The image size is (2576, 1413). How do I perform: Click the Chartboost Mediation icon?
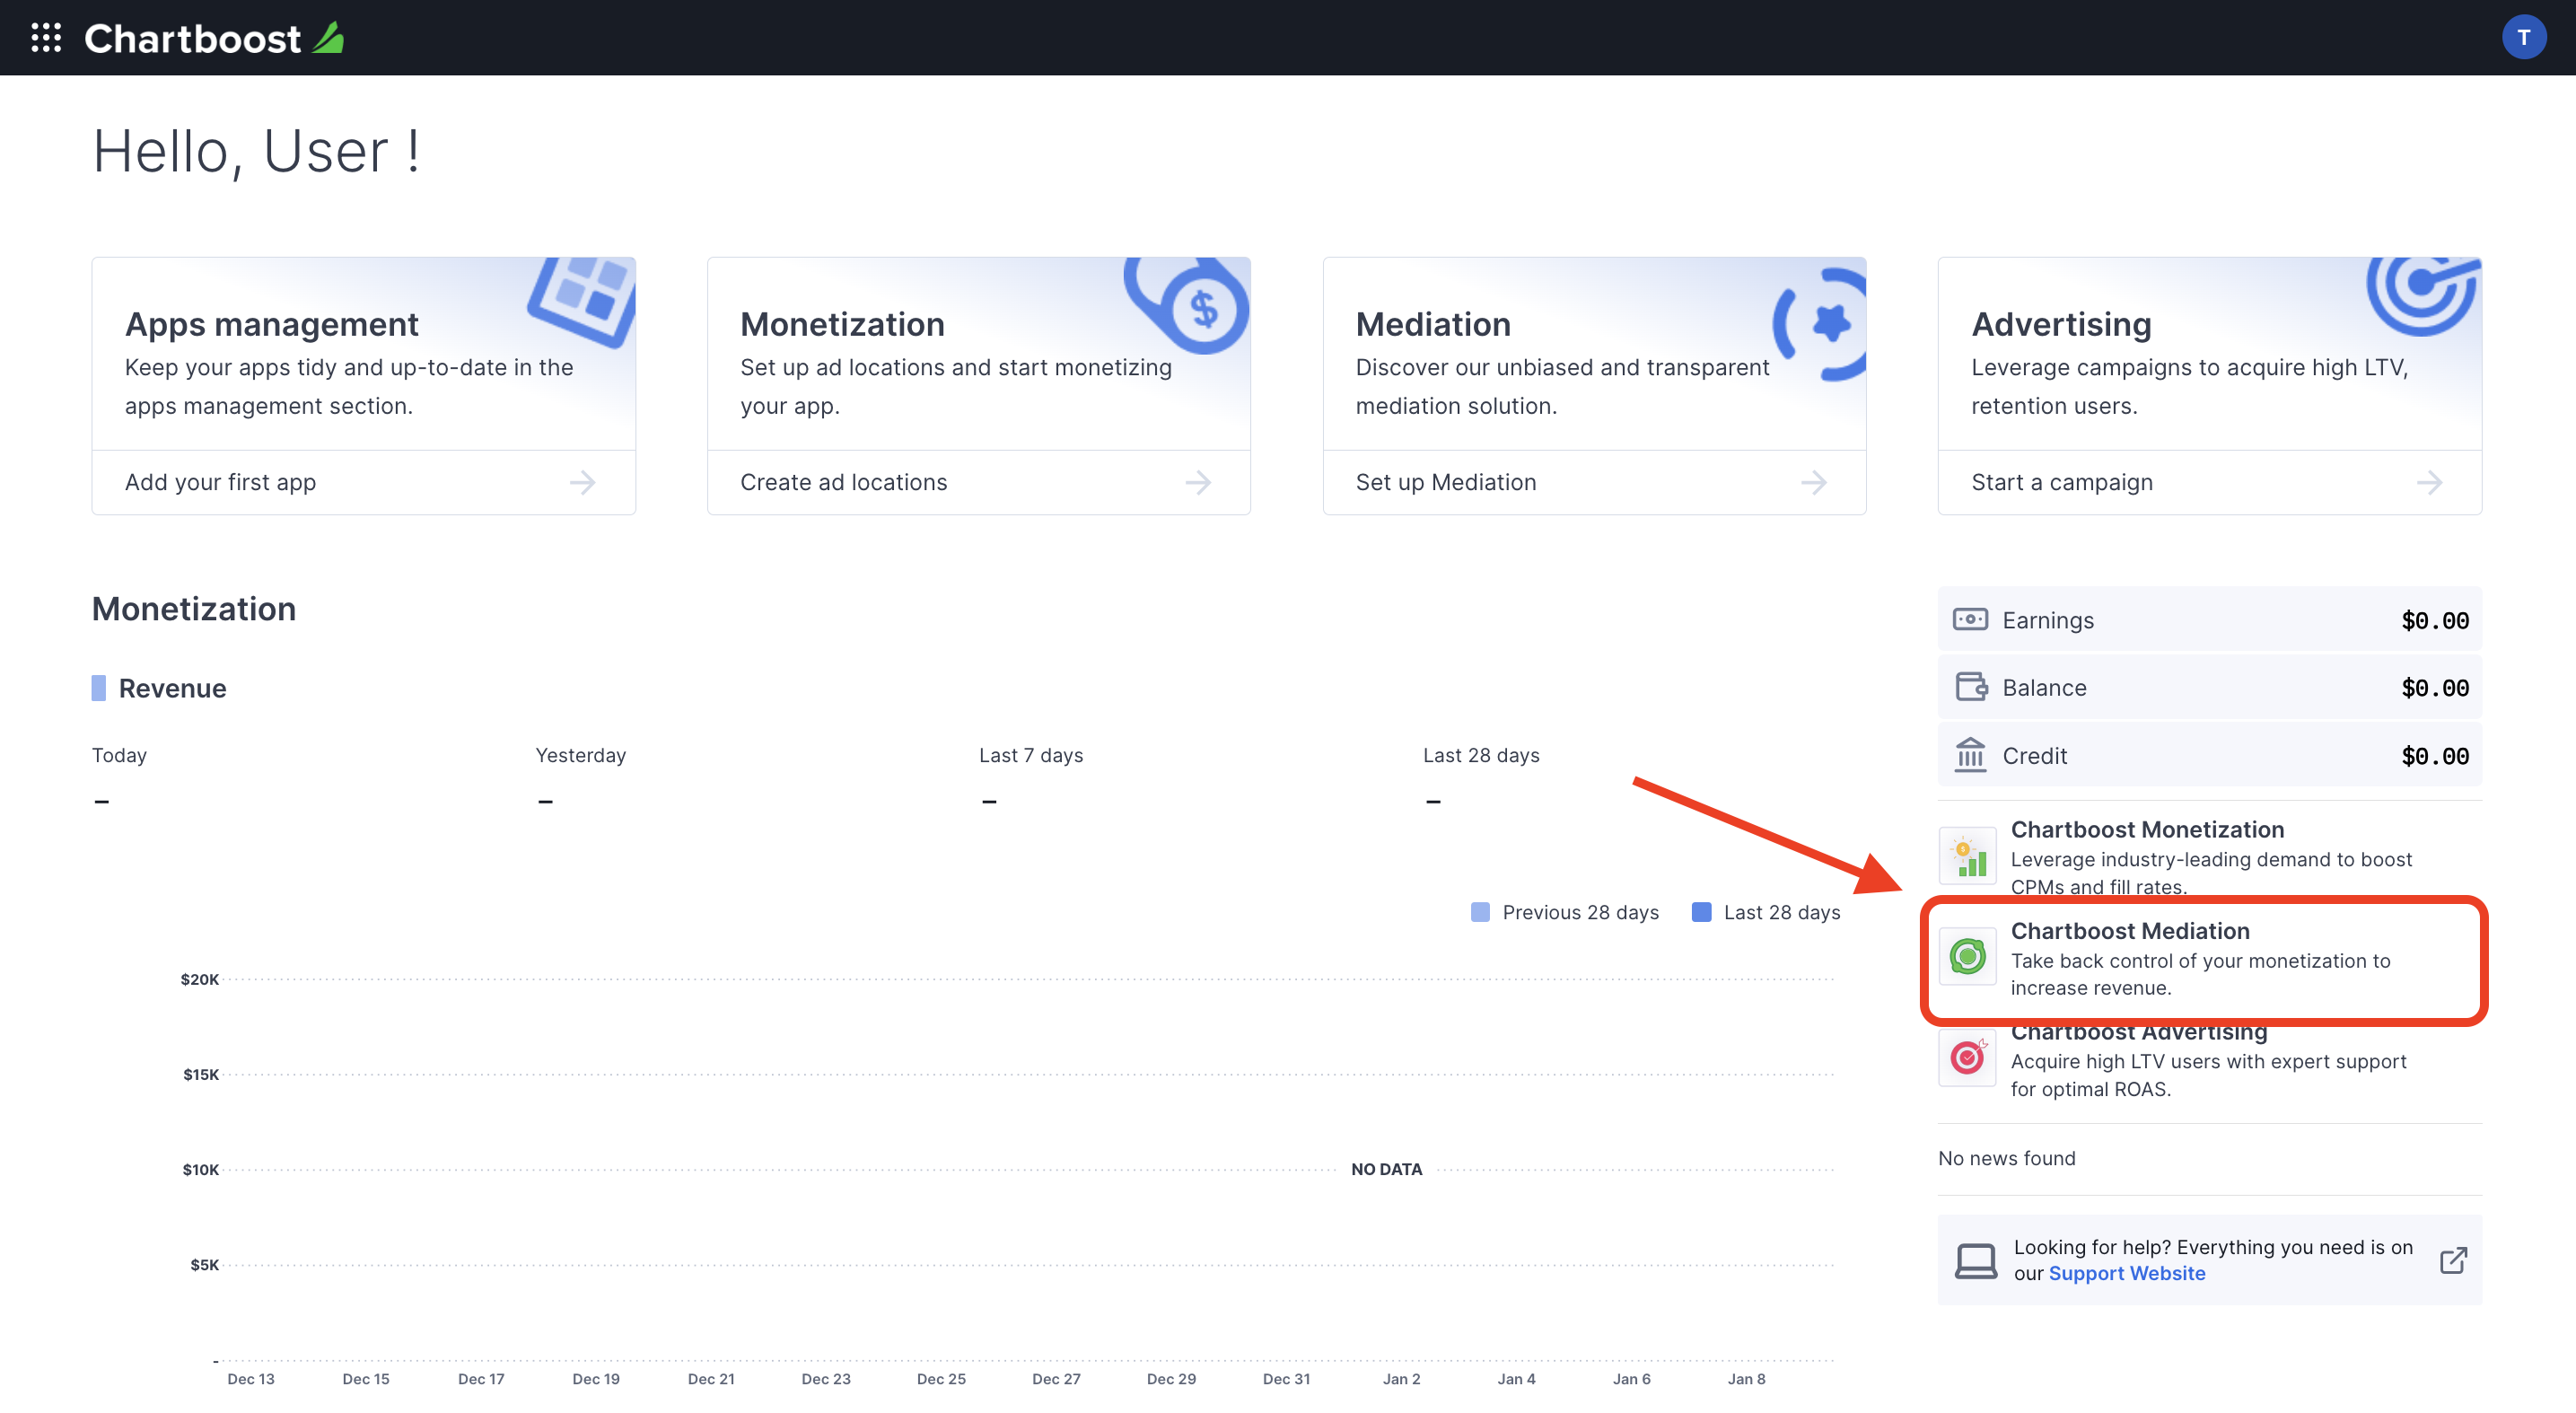coord(1967,955)
